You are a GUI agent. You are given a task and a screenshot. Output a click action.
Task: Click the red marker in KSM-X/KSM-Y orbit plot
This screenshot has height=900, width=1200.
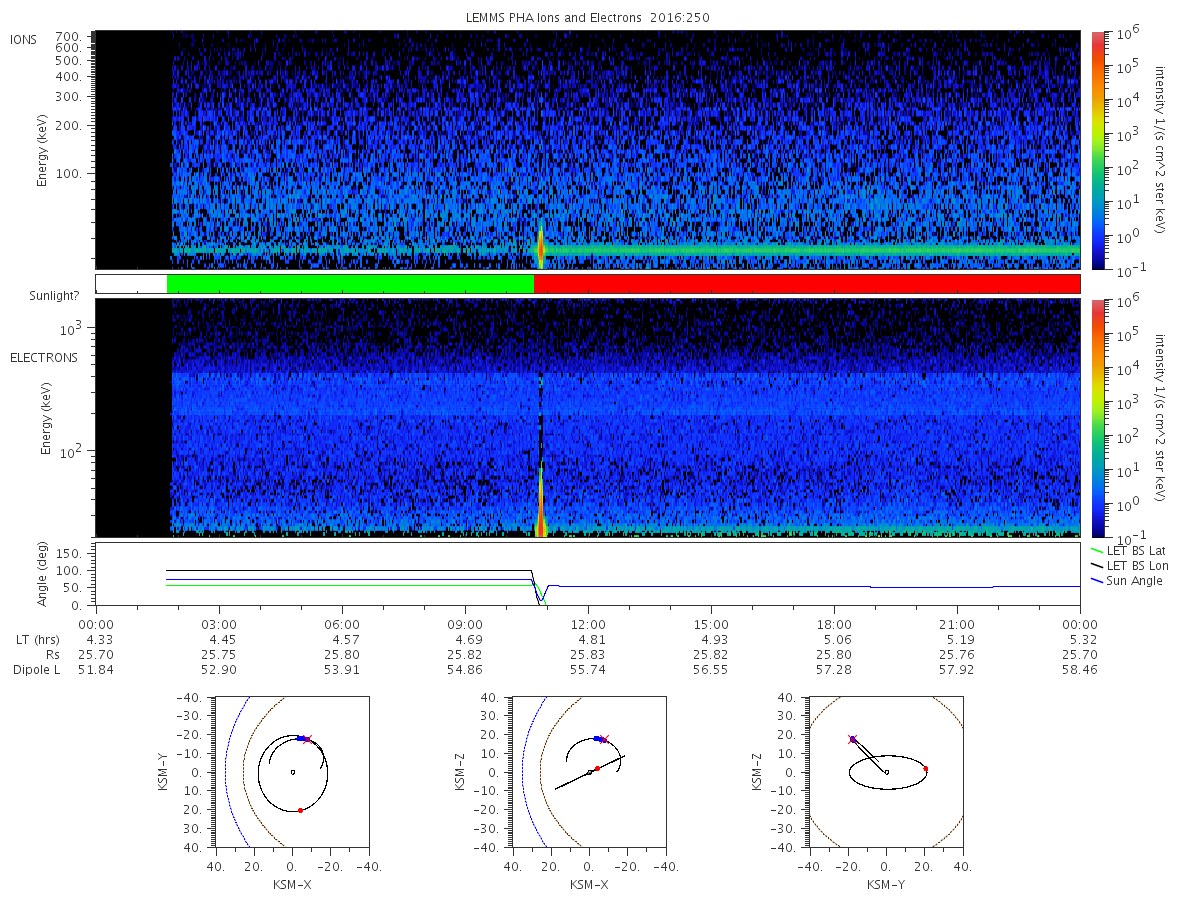300,810
